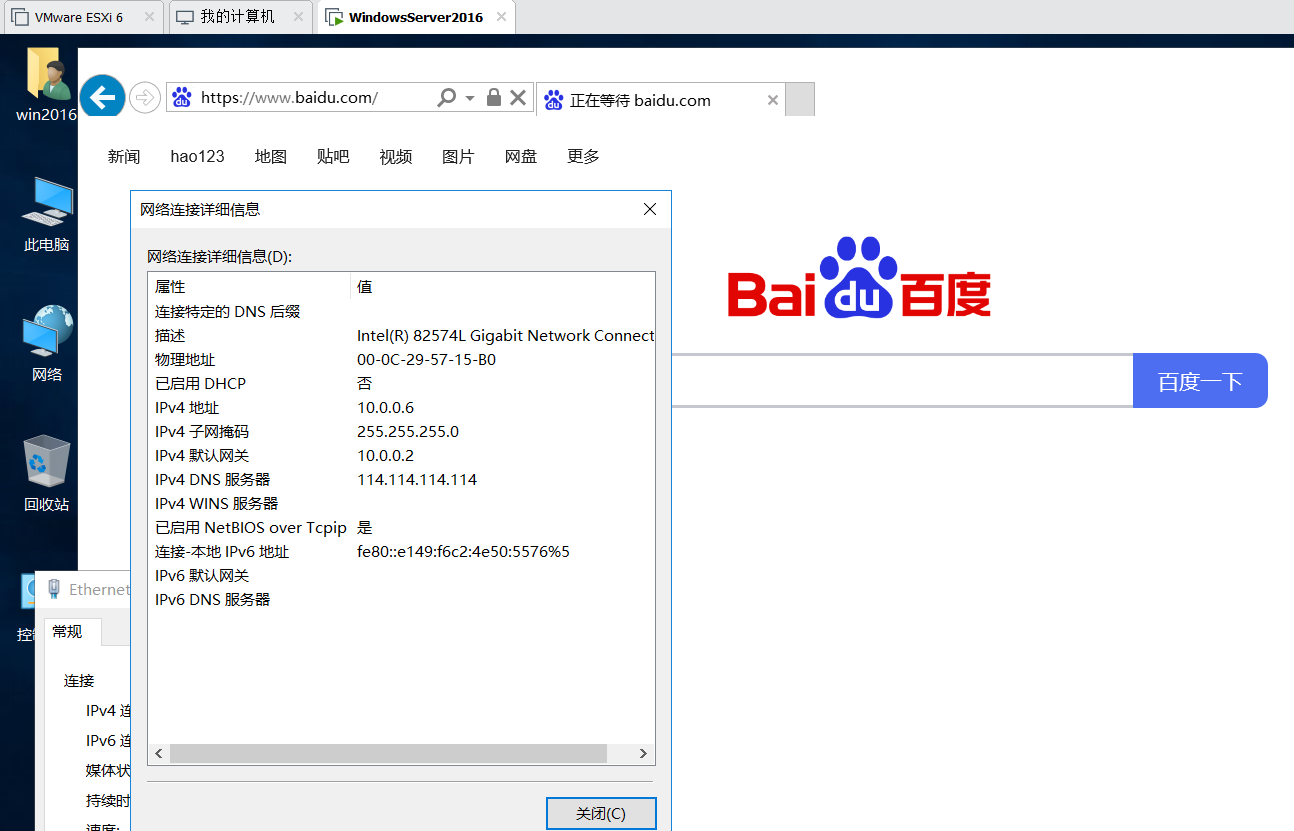Select the DNS server value 114.114.114.114
Viewport: 1294px width, 831px height.
pos(417,480)
